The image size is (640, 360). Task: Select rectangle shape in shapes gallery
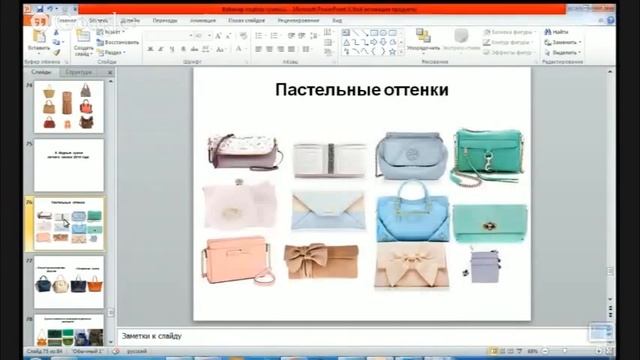point(374,33)
